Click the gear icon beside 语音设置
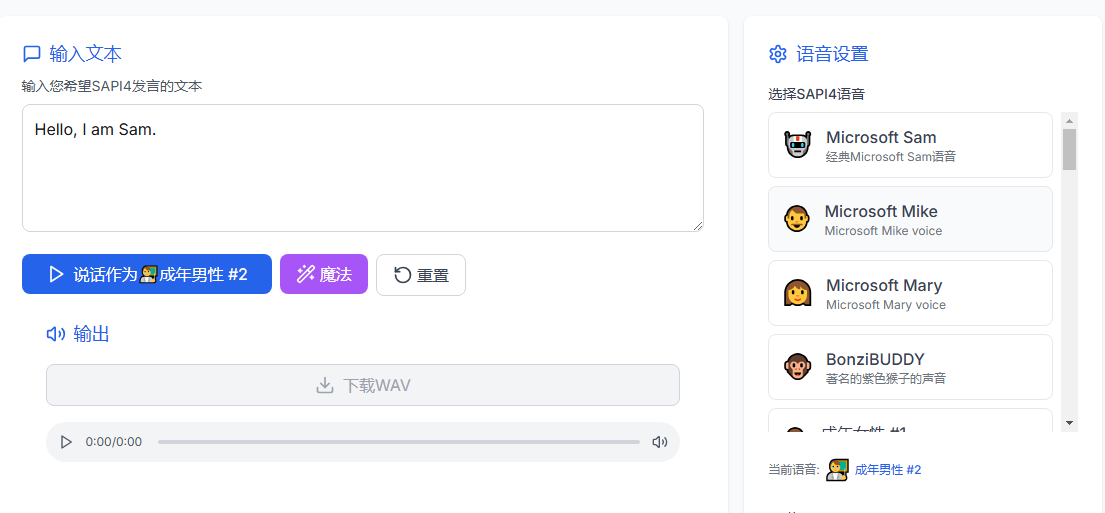The image size is (1105, 513). [x=777, y=54]
